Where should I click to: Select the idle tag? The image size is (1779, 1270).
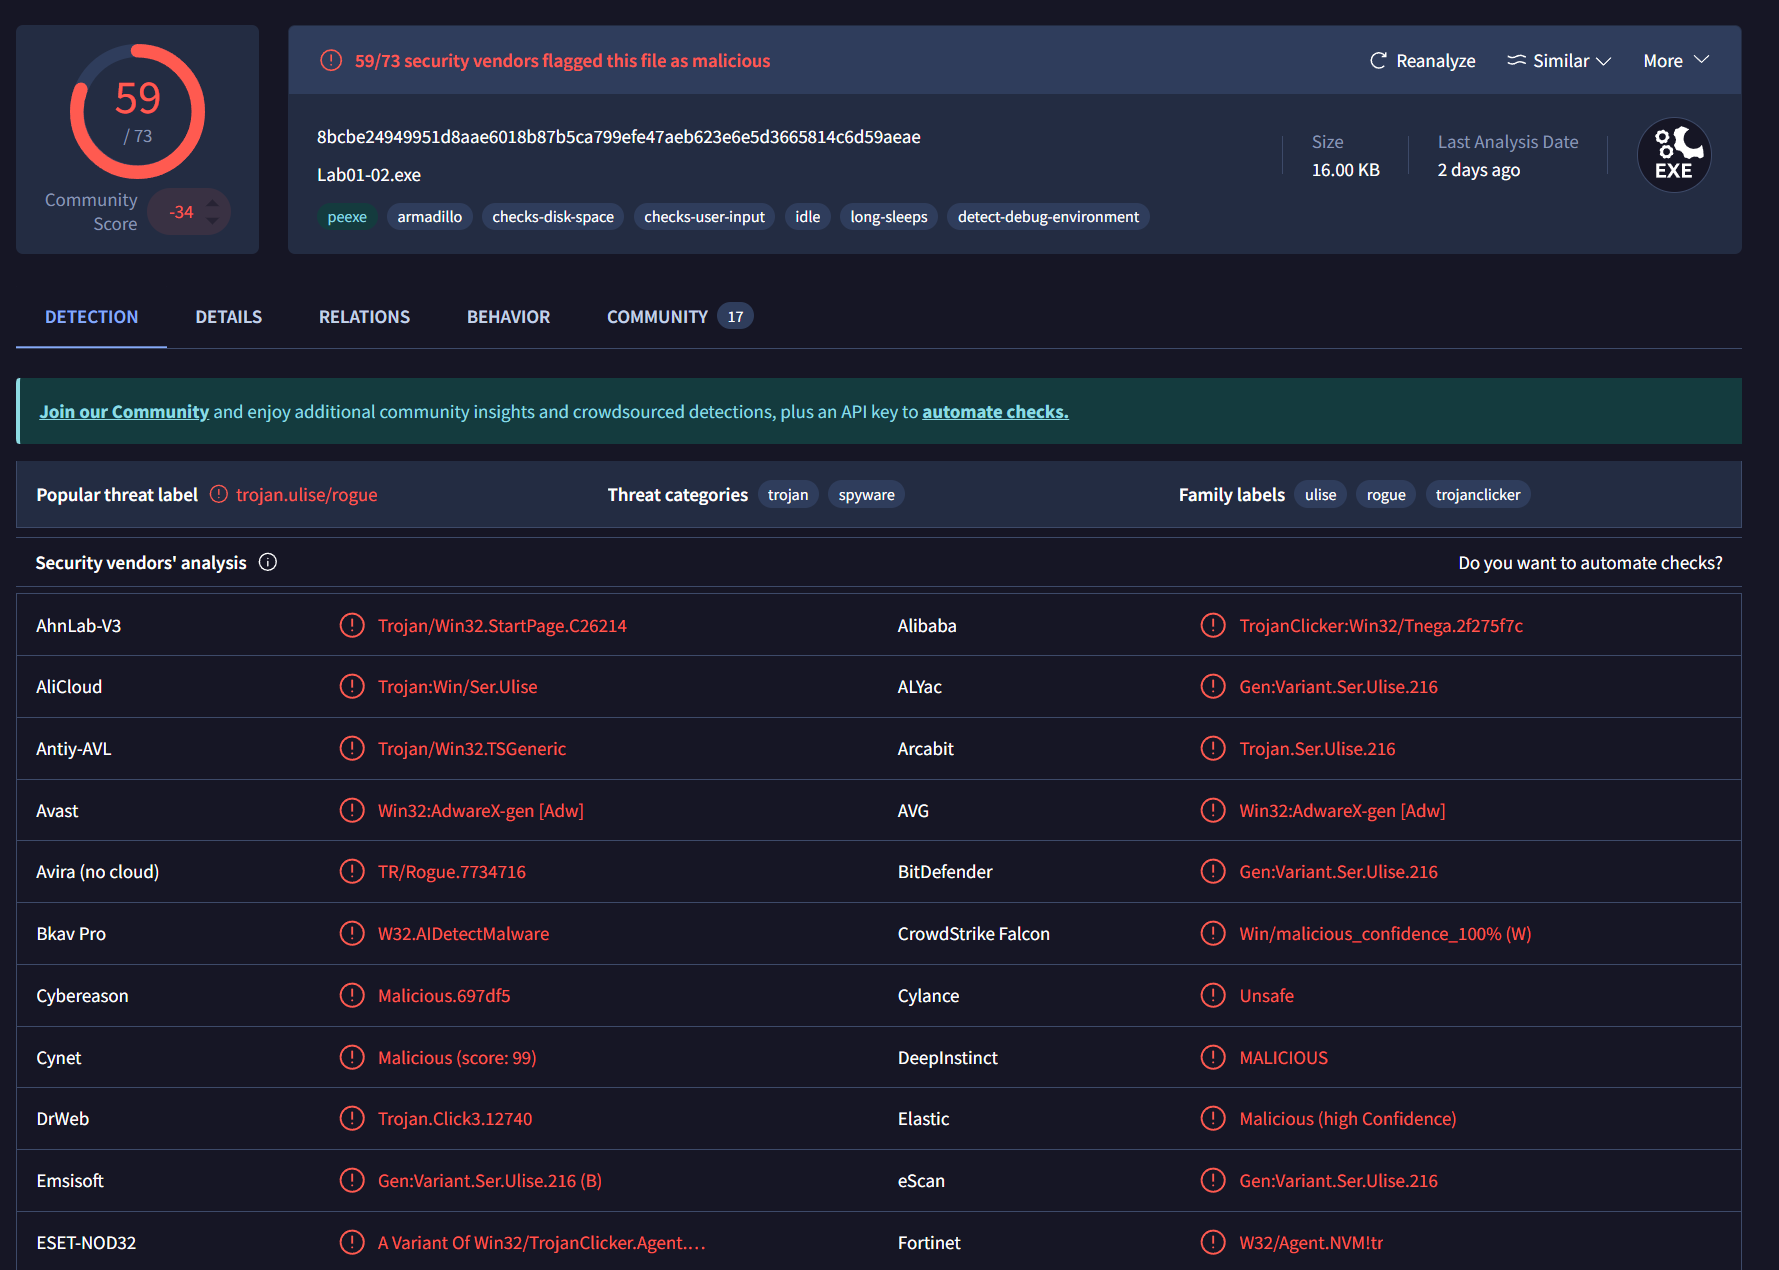pos(808,217)
